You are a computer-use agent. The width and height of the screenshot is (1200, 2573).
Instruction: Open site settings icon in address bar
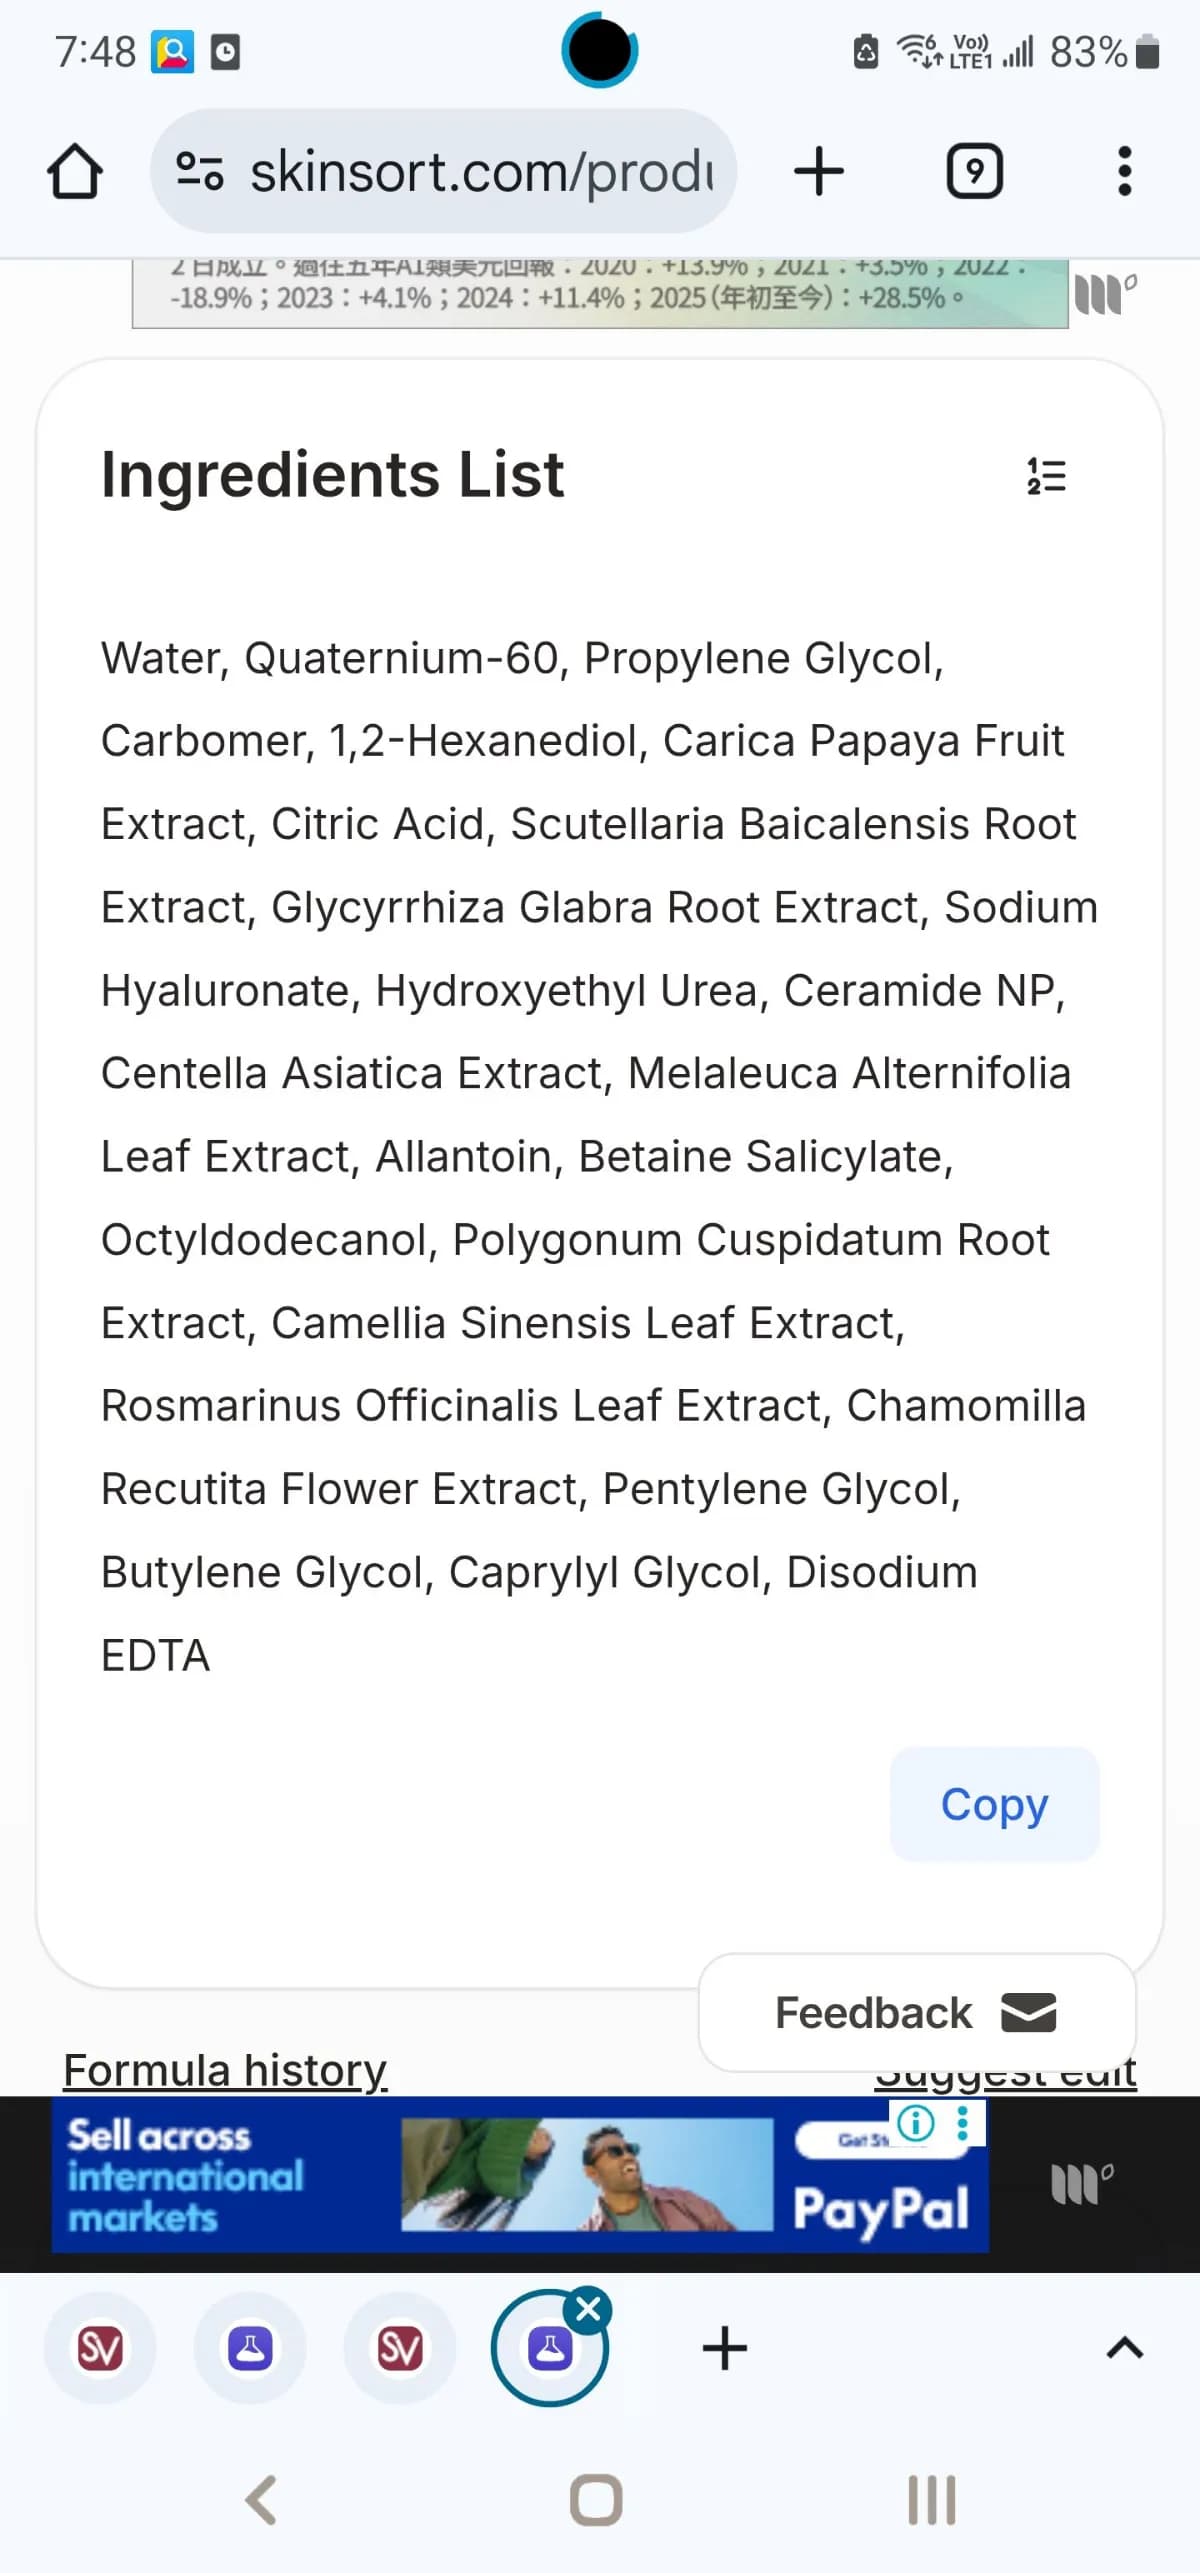pyautogui.click(x=199, y=171)
